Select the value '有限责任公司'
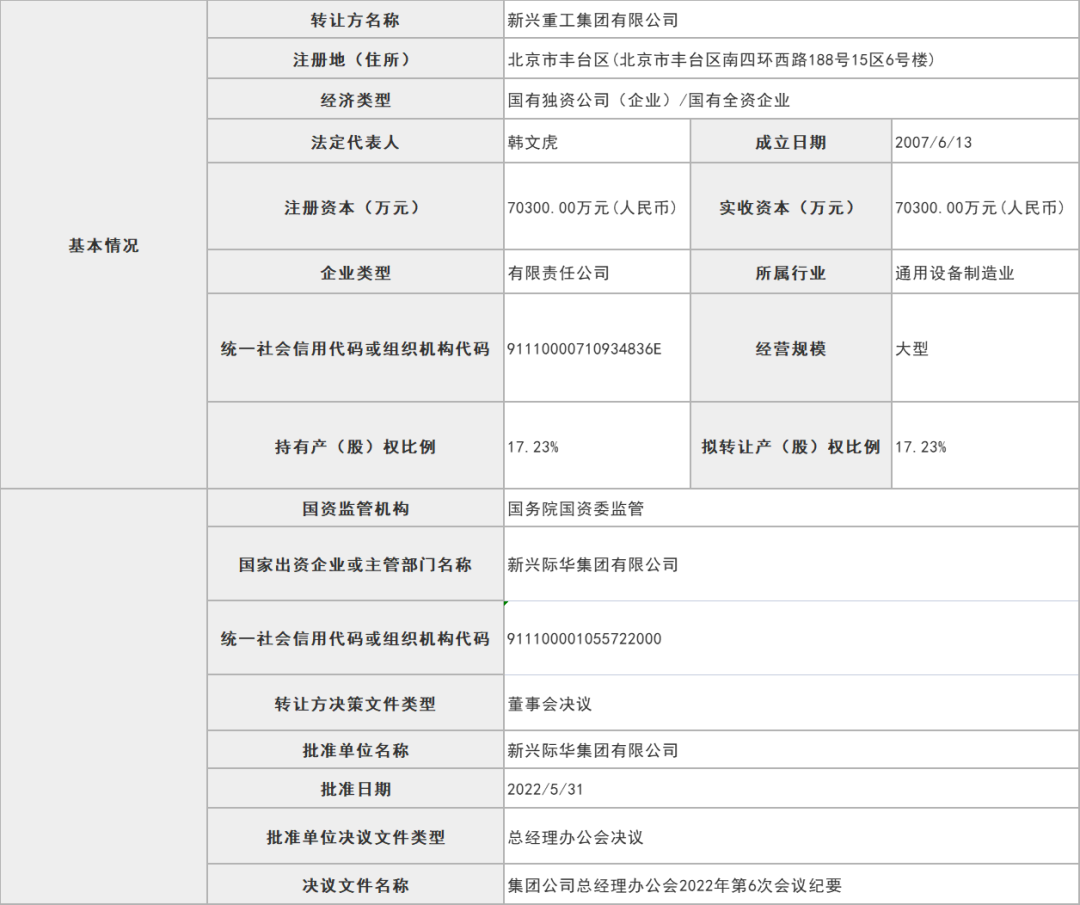The height and width of the screenshot is (905, 1080). [x=559, y=273]
